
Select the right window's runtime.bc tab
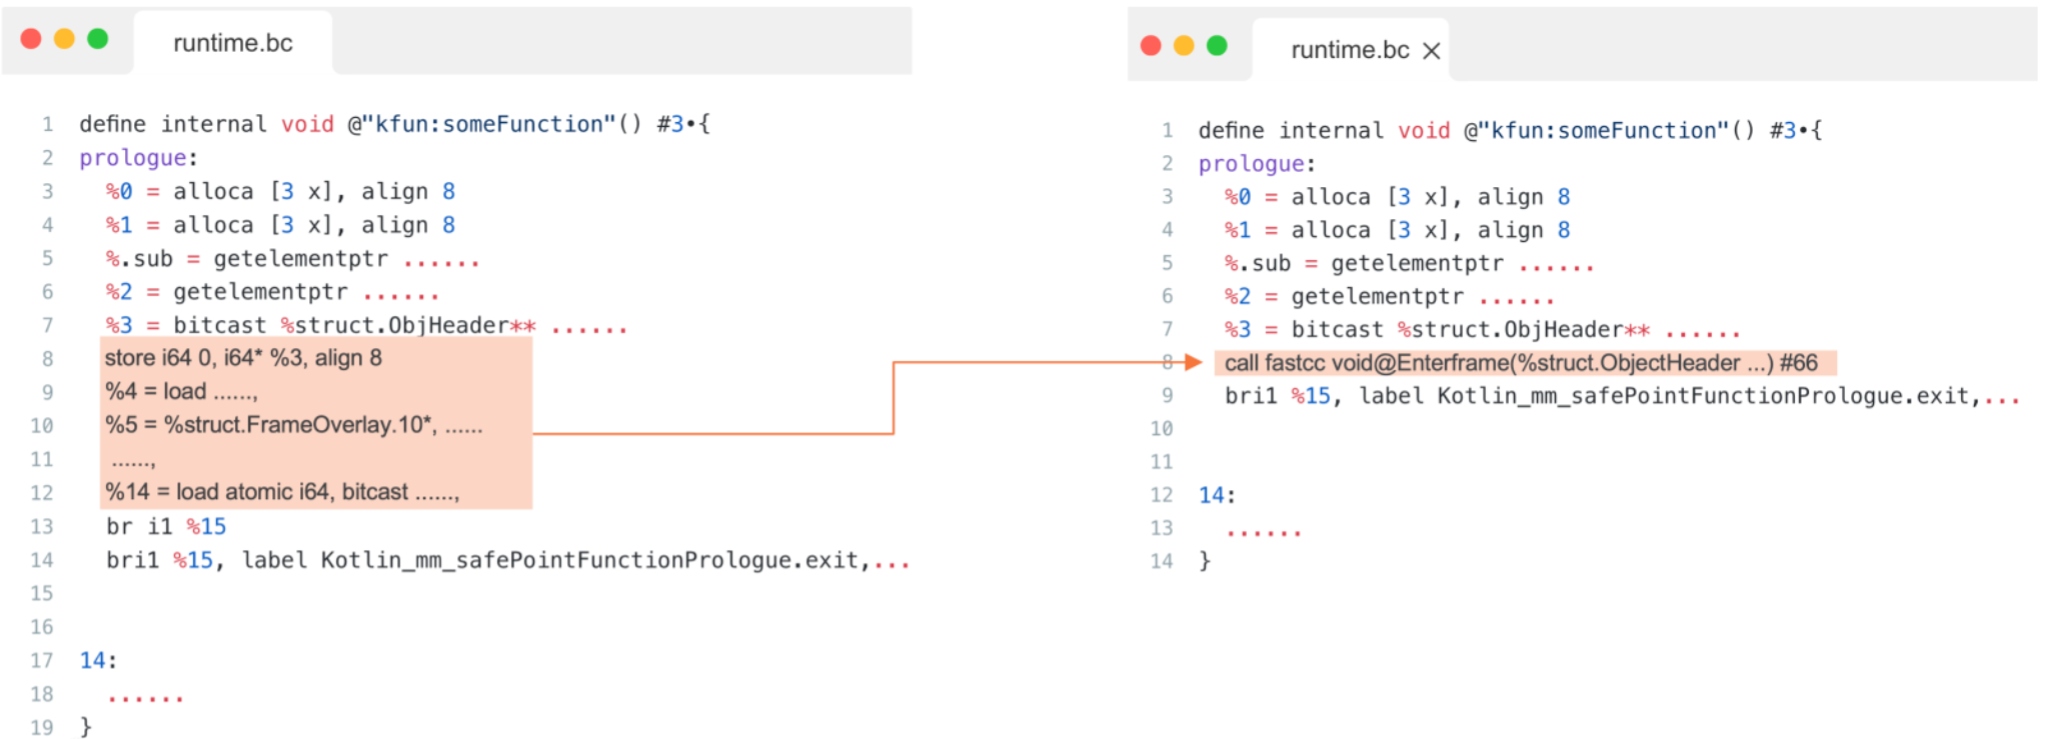click(x=1349, y=50)
